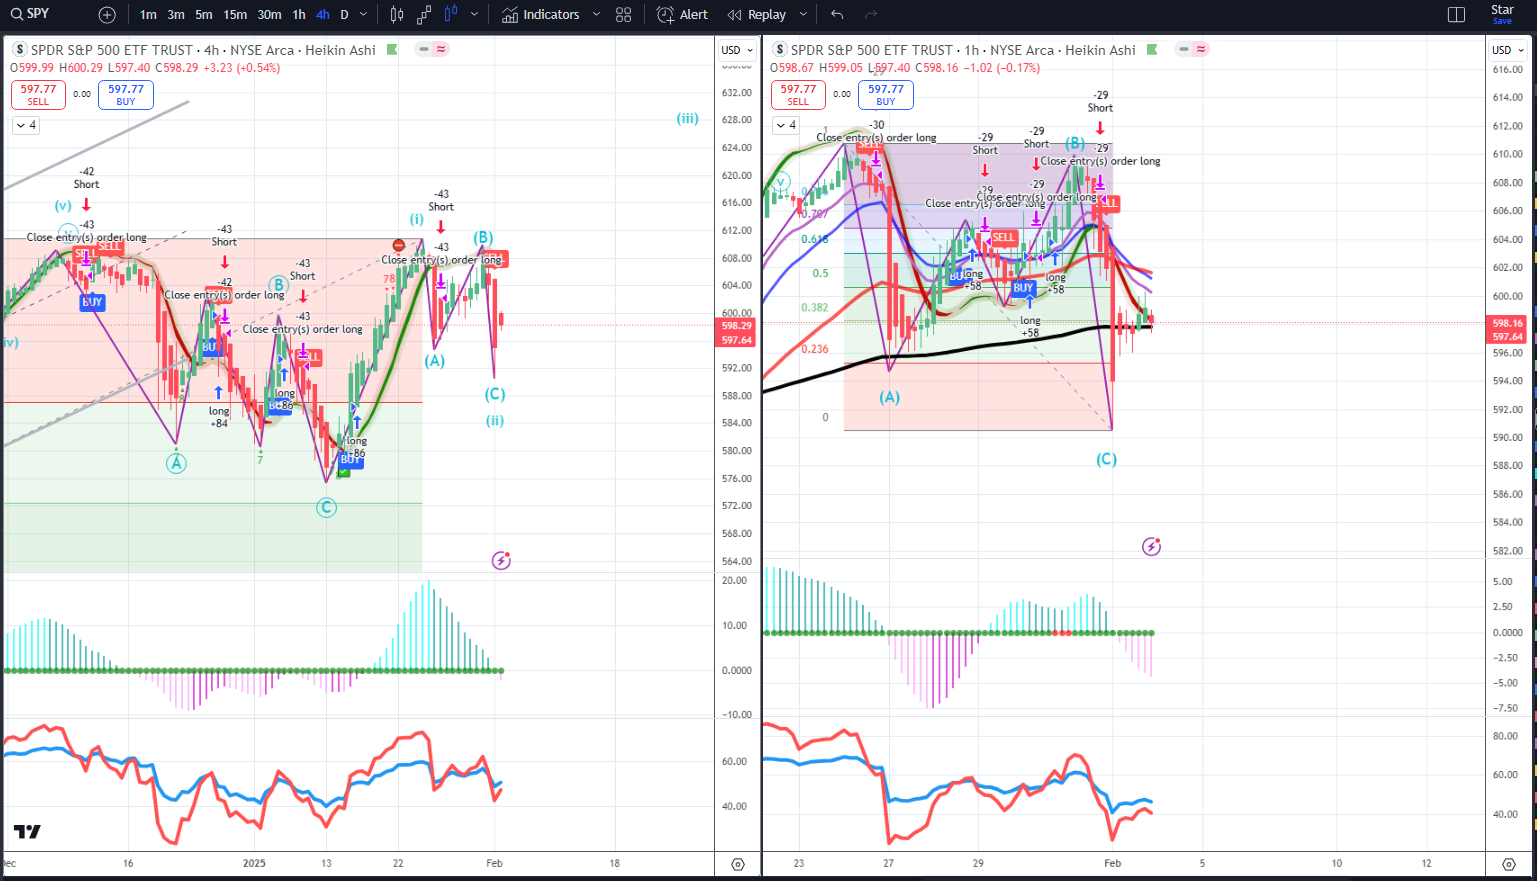Click the (iii) wave label on 4h chart
The image size is (1537, 881).
coord(687,118)
